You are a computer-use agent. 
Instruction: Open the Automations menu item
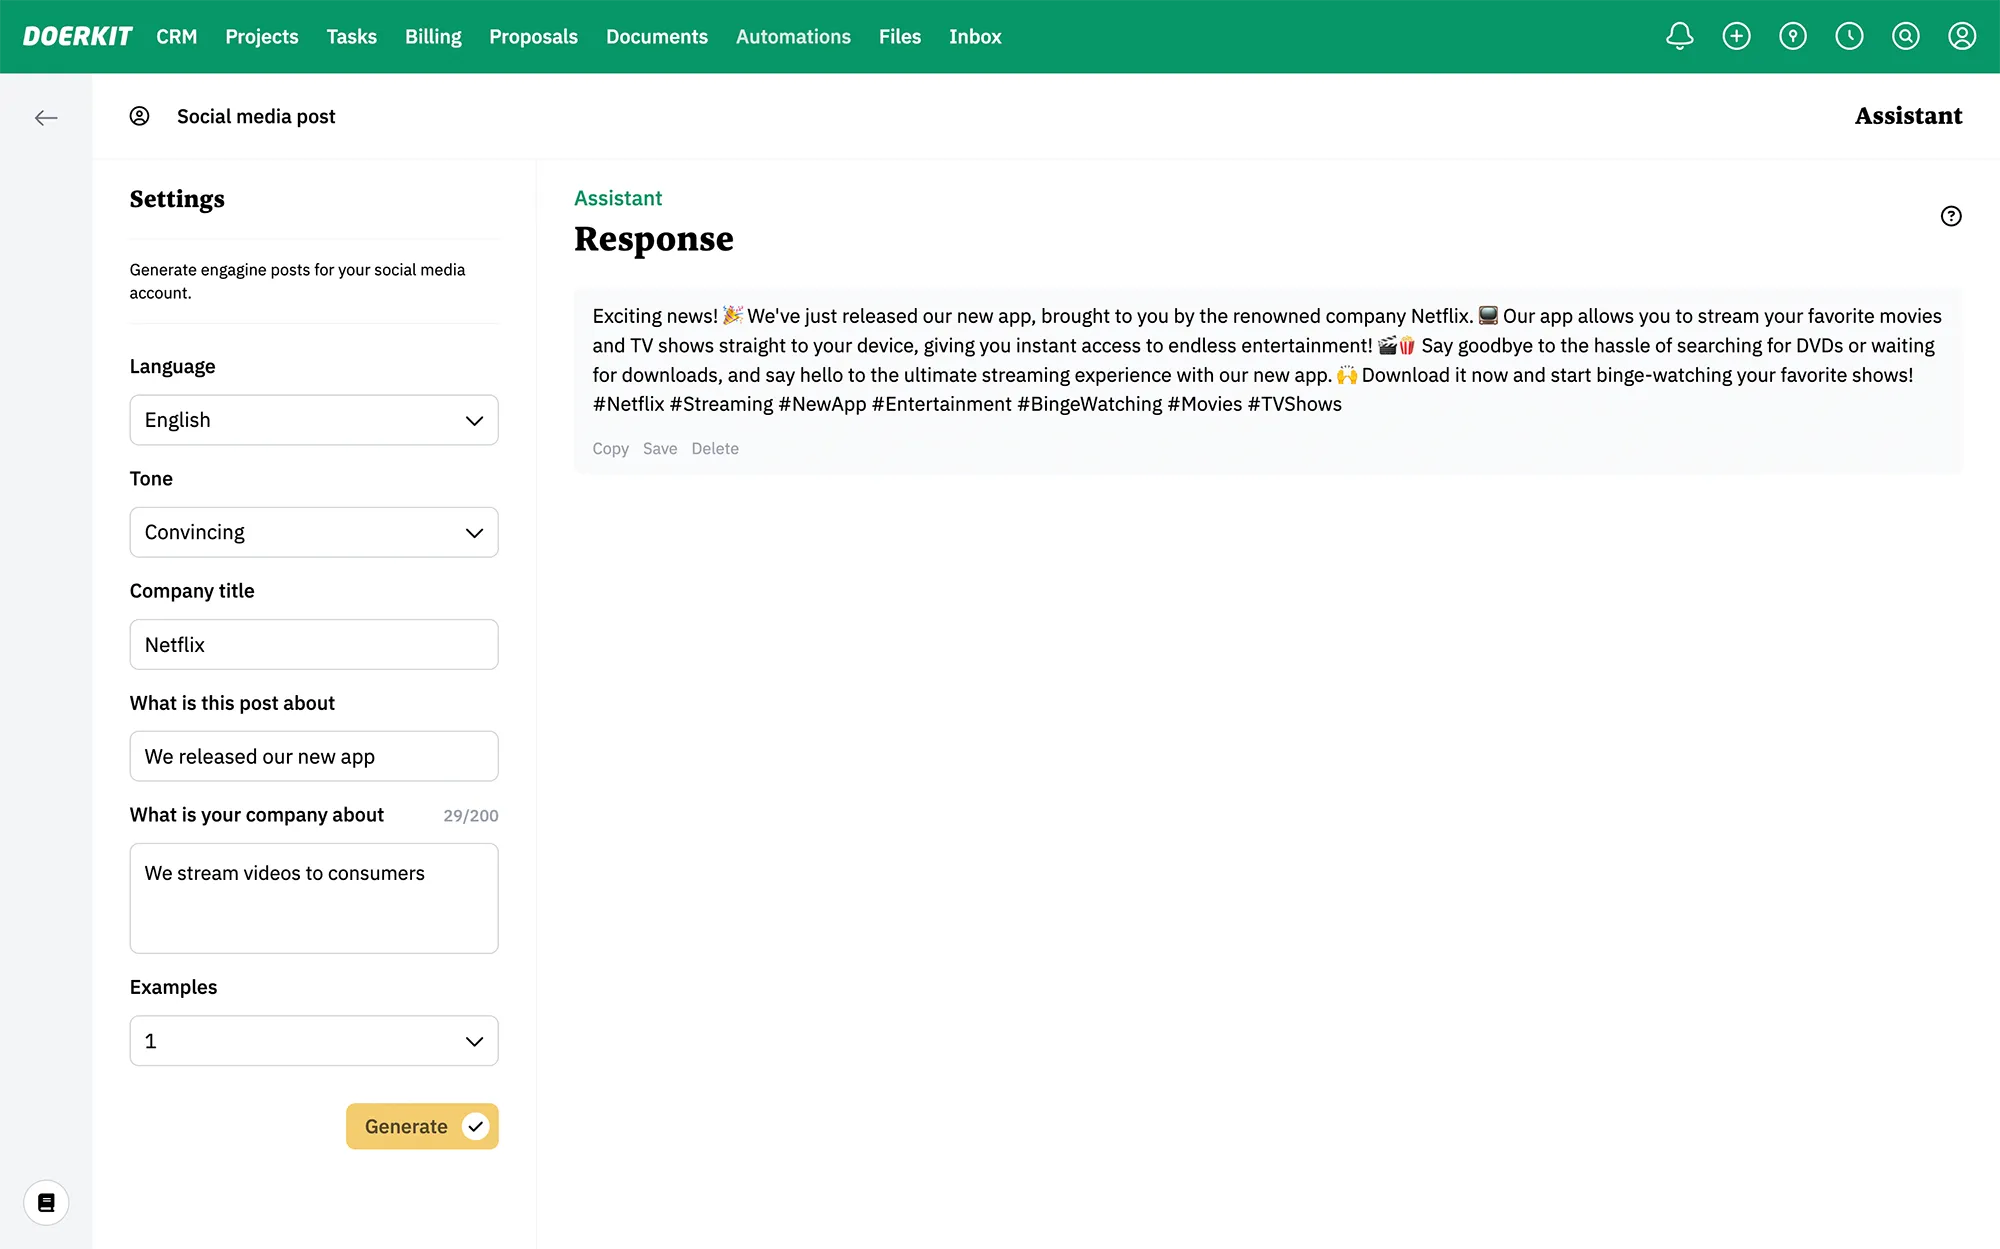[x=793, y=37]
